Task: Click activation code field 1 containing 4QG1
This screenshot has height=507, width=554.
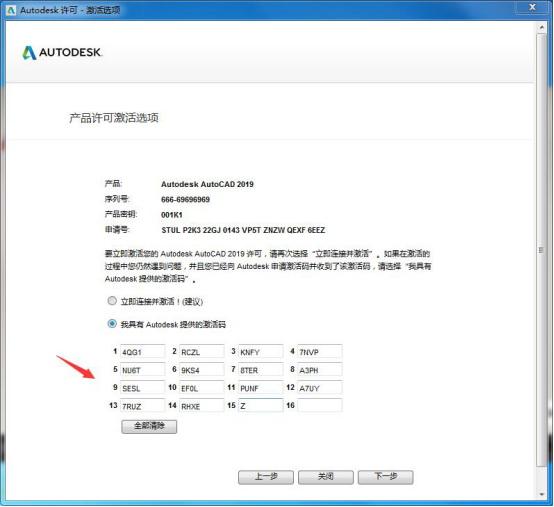Action: (x=142, y=352)
